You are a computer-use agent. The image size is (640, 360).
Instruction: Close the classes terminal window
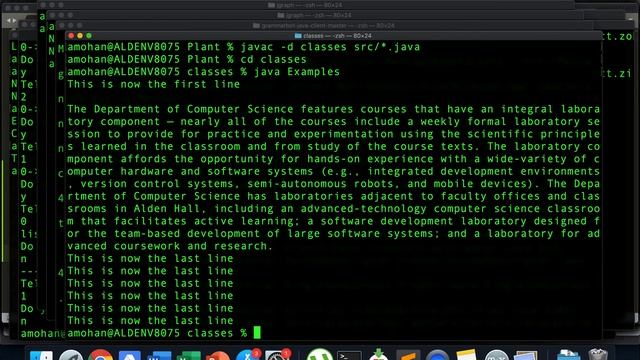[71, 36]
